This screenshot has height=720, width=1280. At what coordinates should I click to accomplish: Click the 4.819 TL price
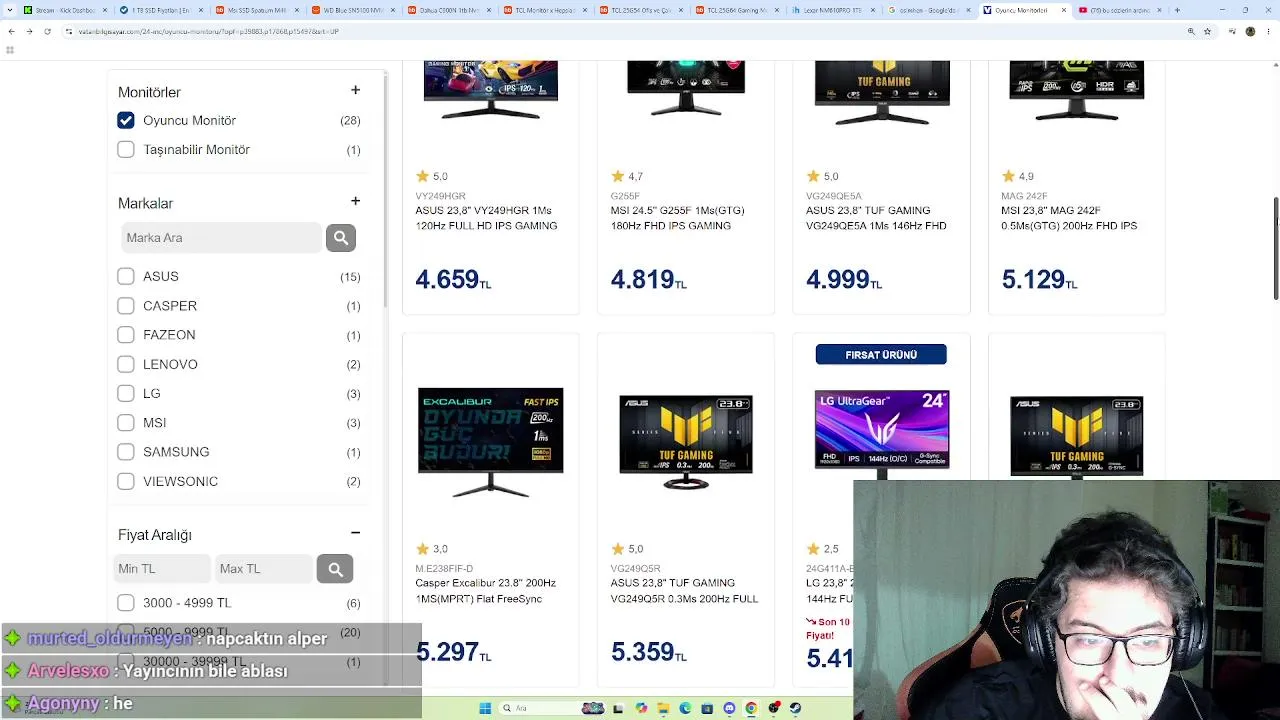click(648, 280)
